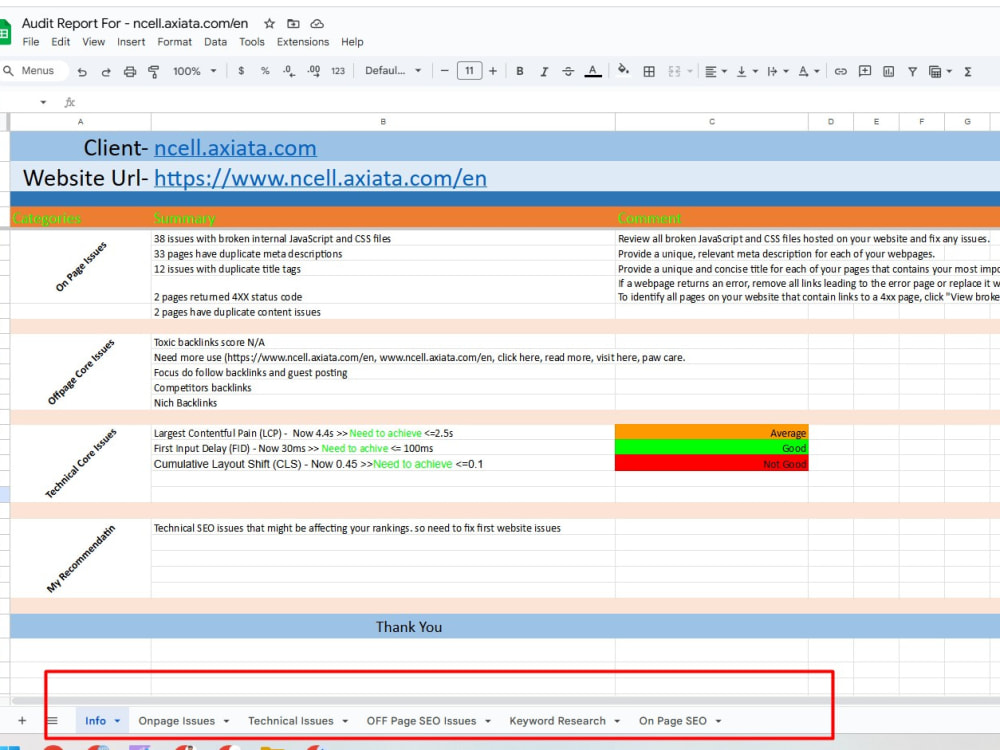1000x750 pixels.
Task: Open text wrapping dropdown
Action: [778, 71]
